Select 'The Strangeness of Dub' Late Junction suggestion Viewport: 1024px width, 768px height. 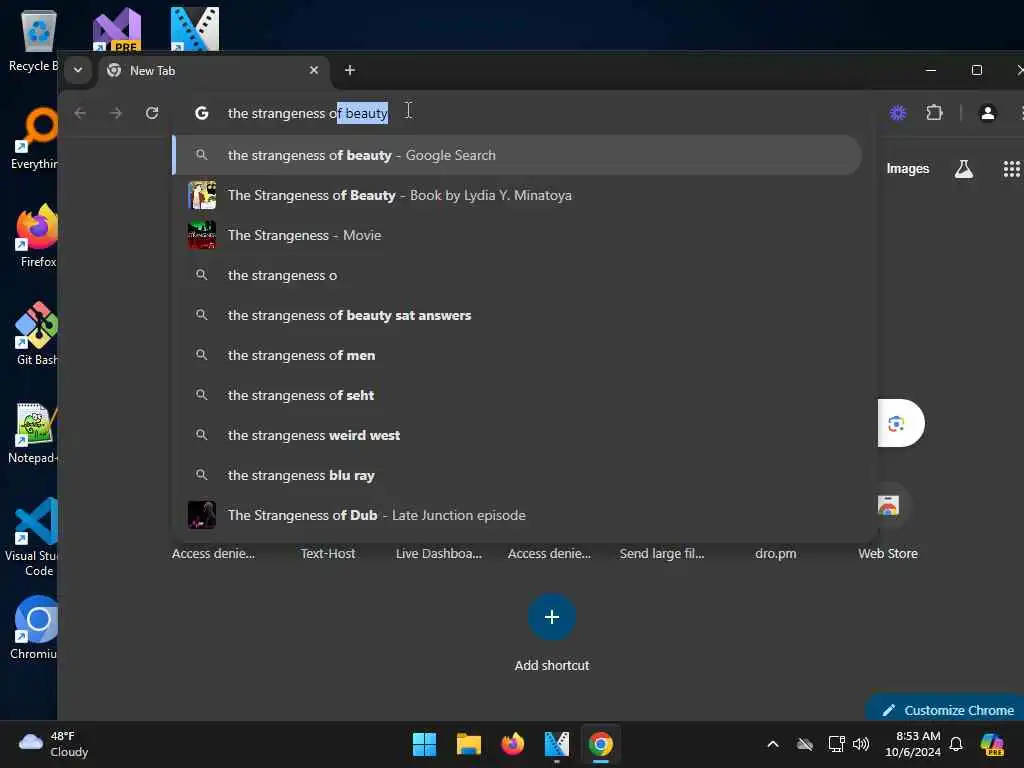[517, 515]
